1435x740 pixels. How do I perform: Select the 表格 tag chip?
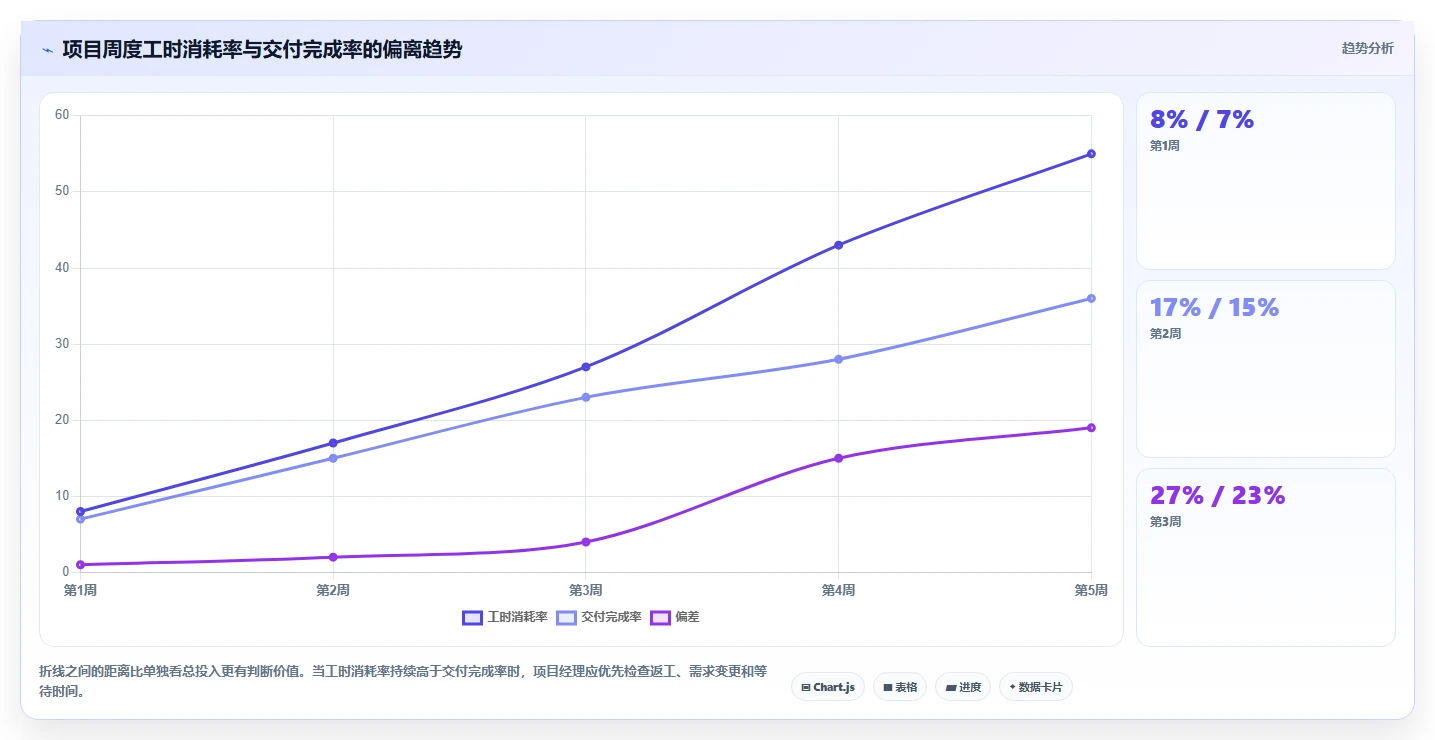point(900,687)
